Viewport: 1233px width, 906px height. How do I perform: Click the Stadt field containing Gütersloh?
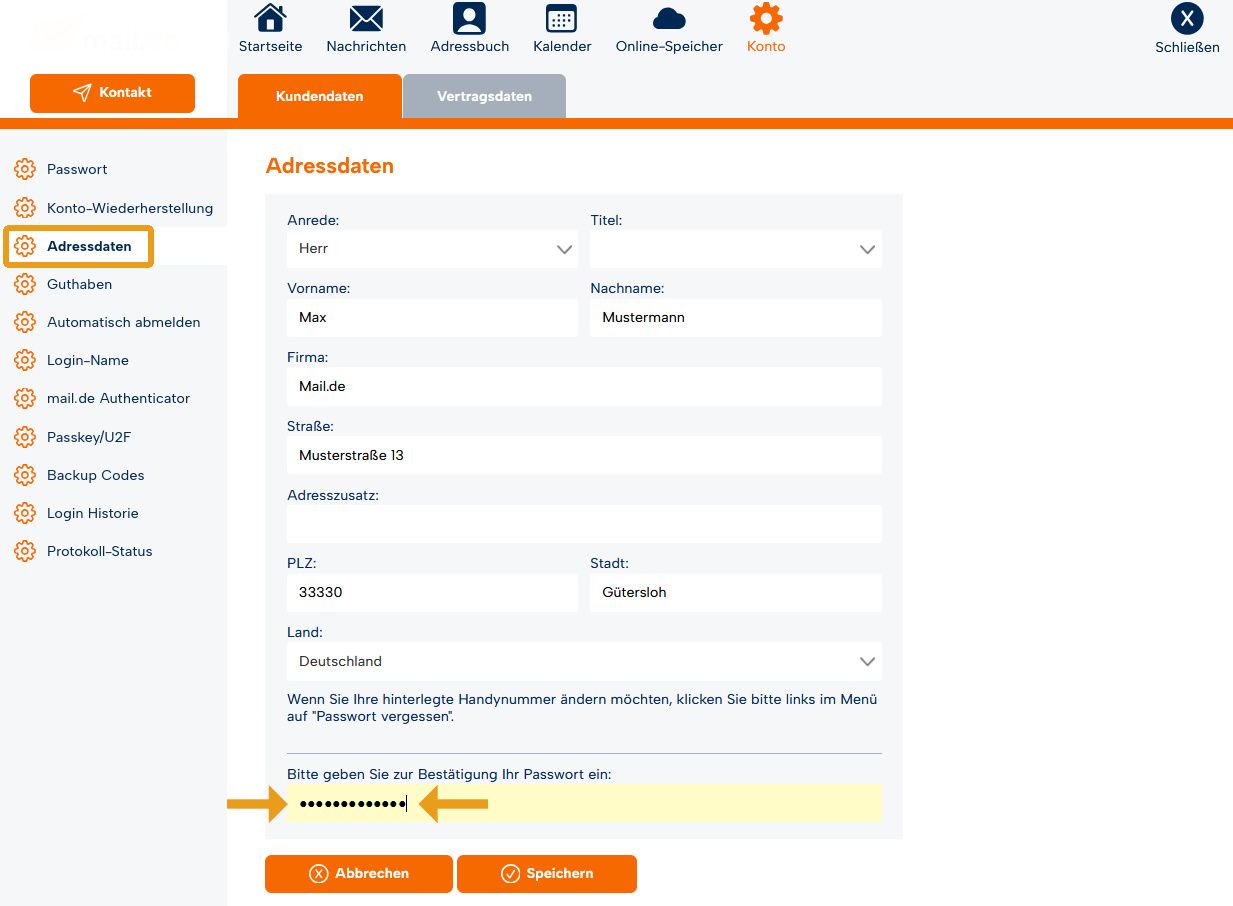coord(736,593)
